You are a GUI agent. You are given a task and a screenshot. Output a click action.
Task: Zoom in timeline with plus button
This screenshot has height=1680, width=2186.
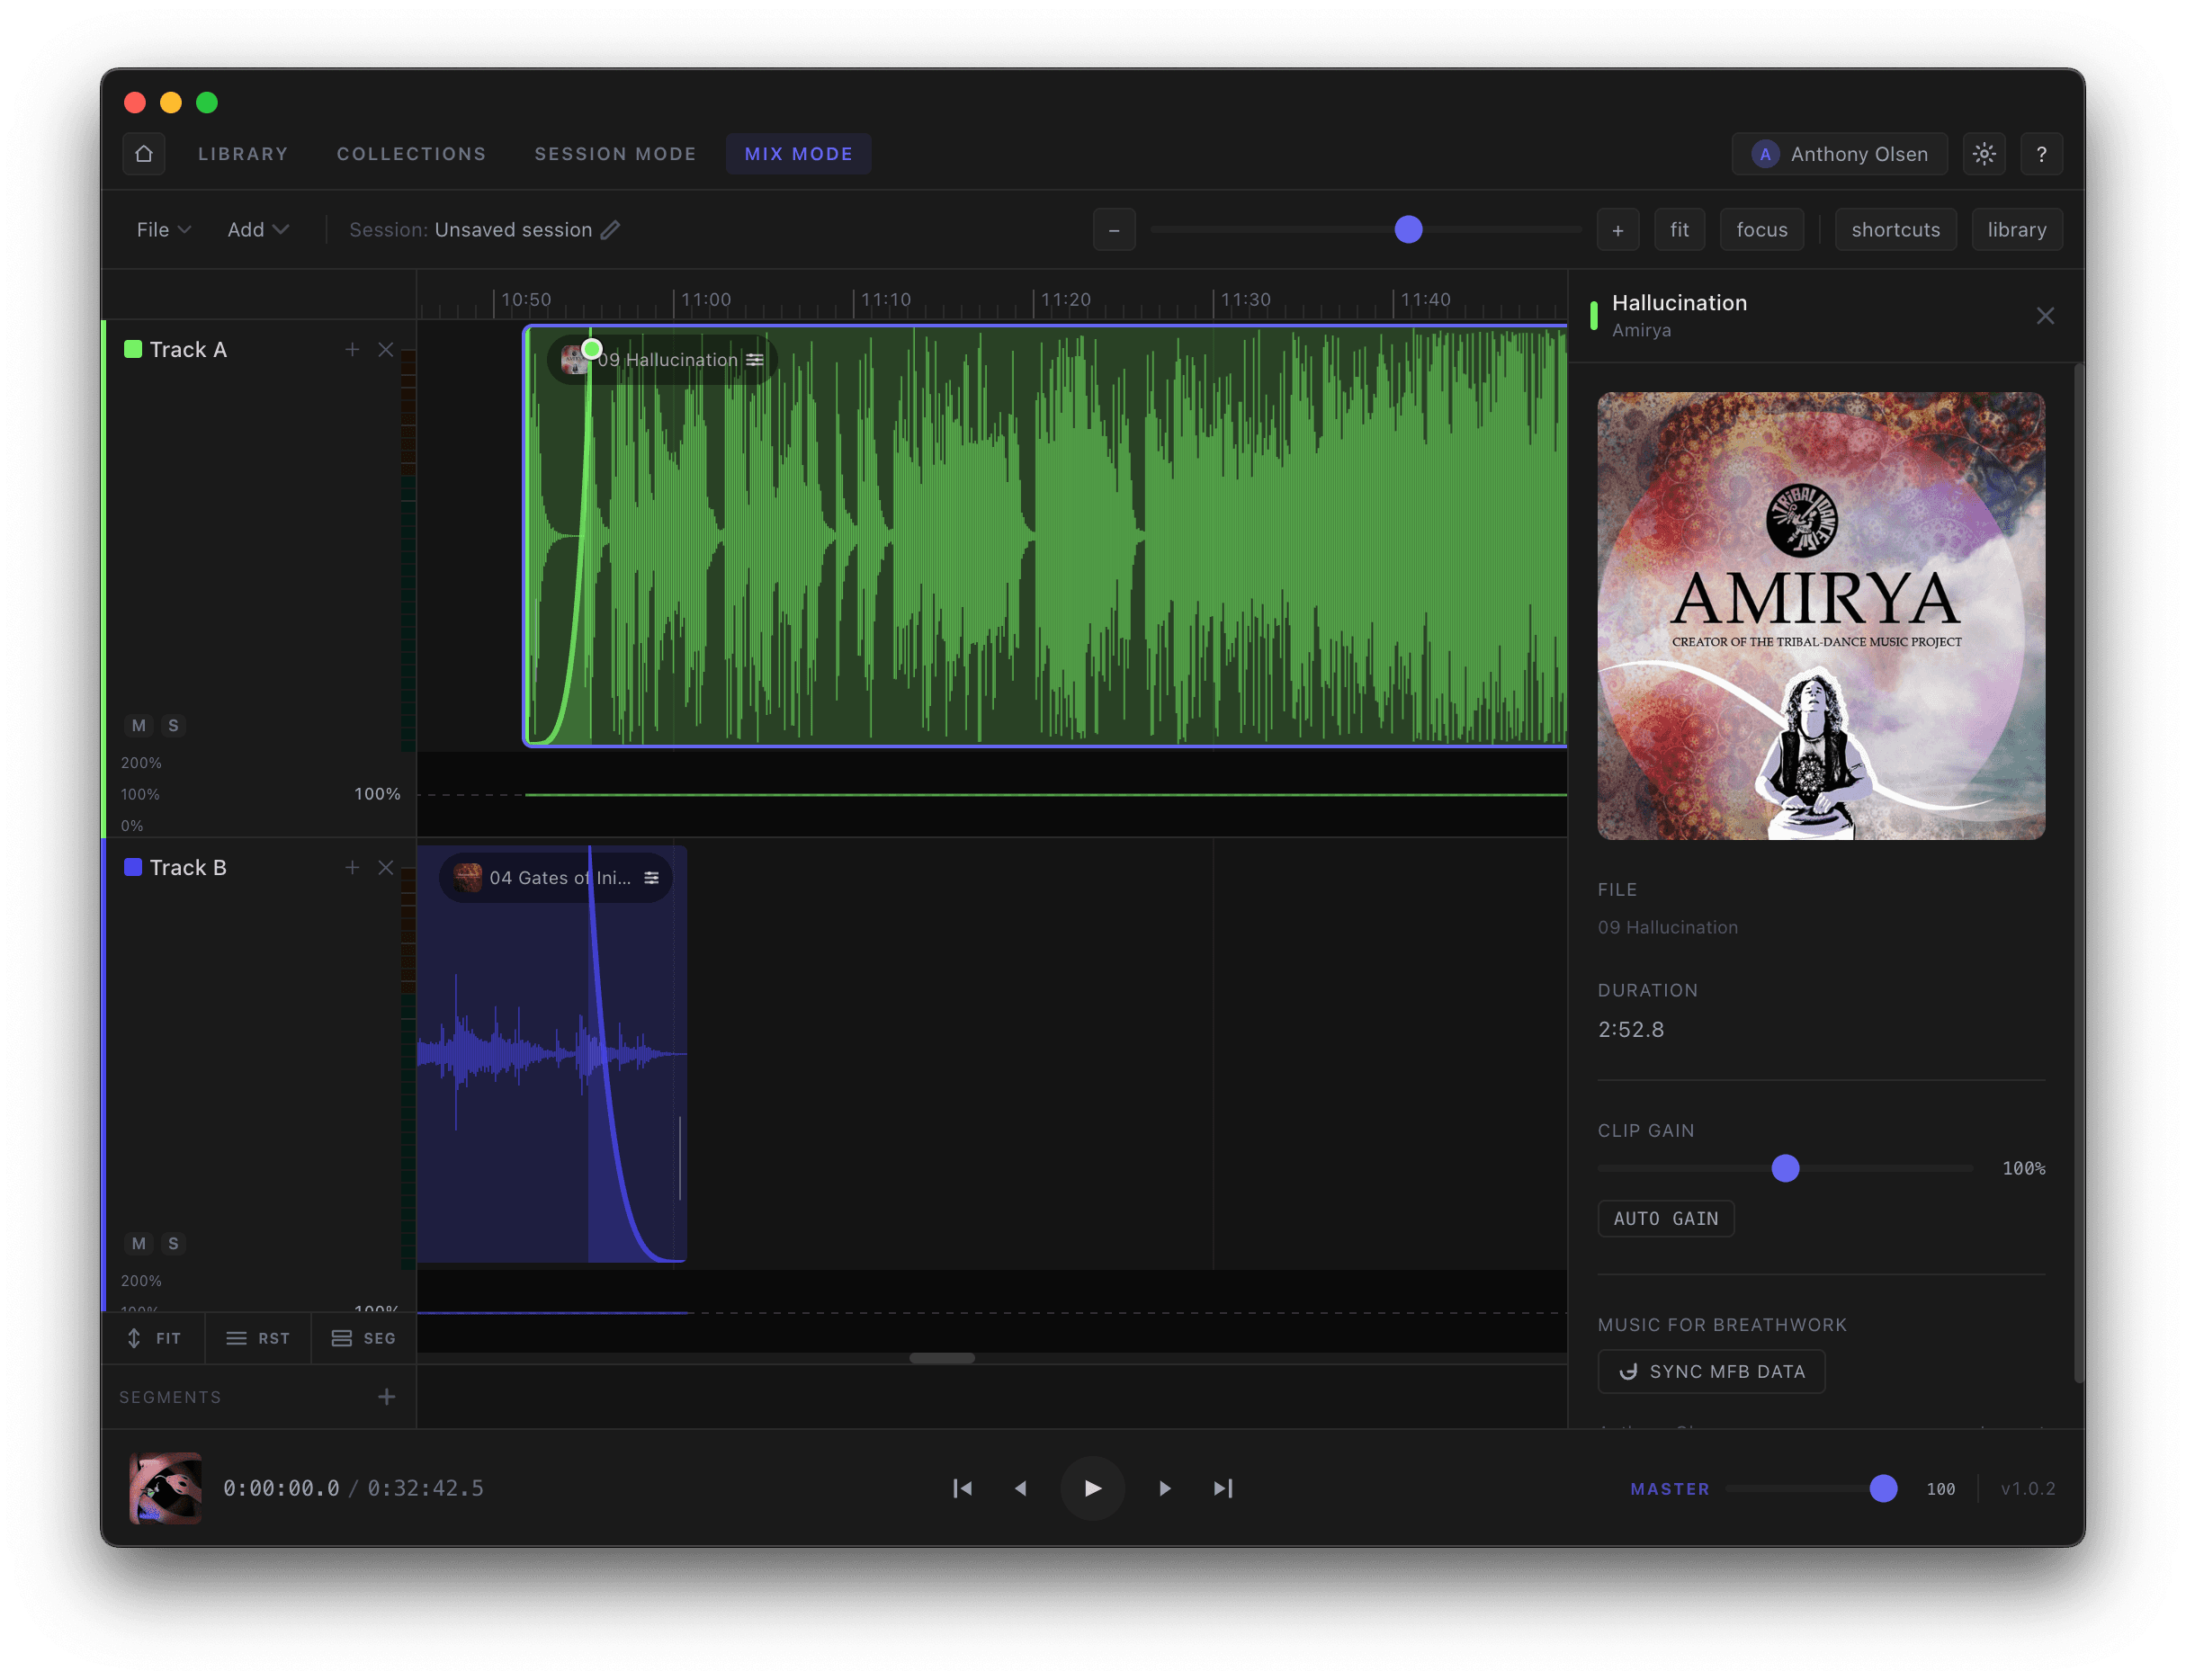[1617, 230]
